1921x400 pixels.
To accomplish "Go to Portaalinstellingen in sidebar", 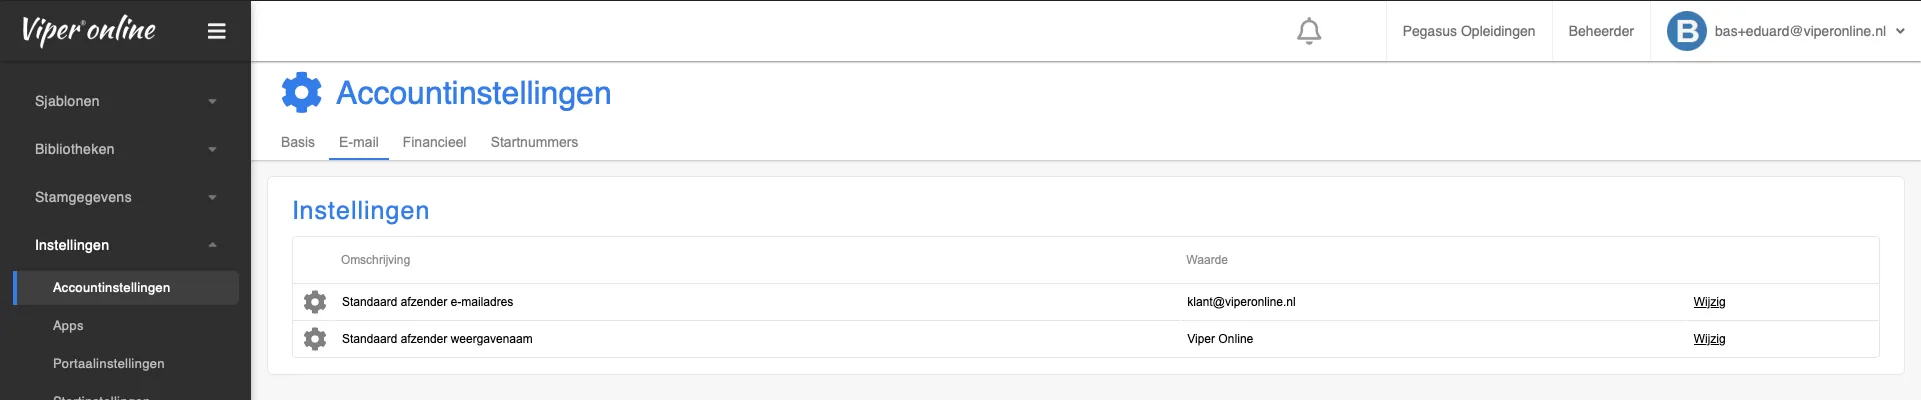I will 109,364.
